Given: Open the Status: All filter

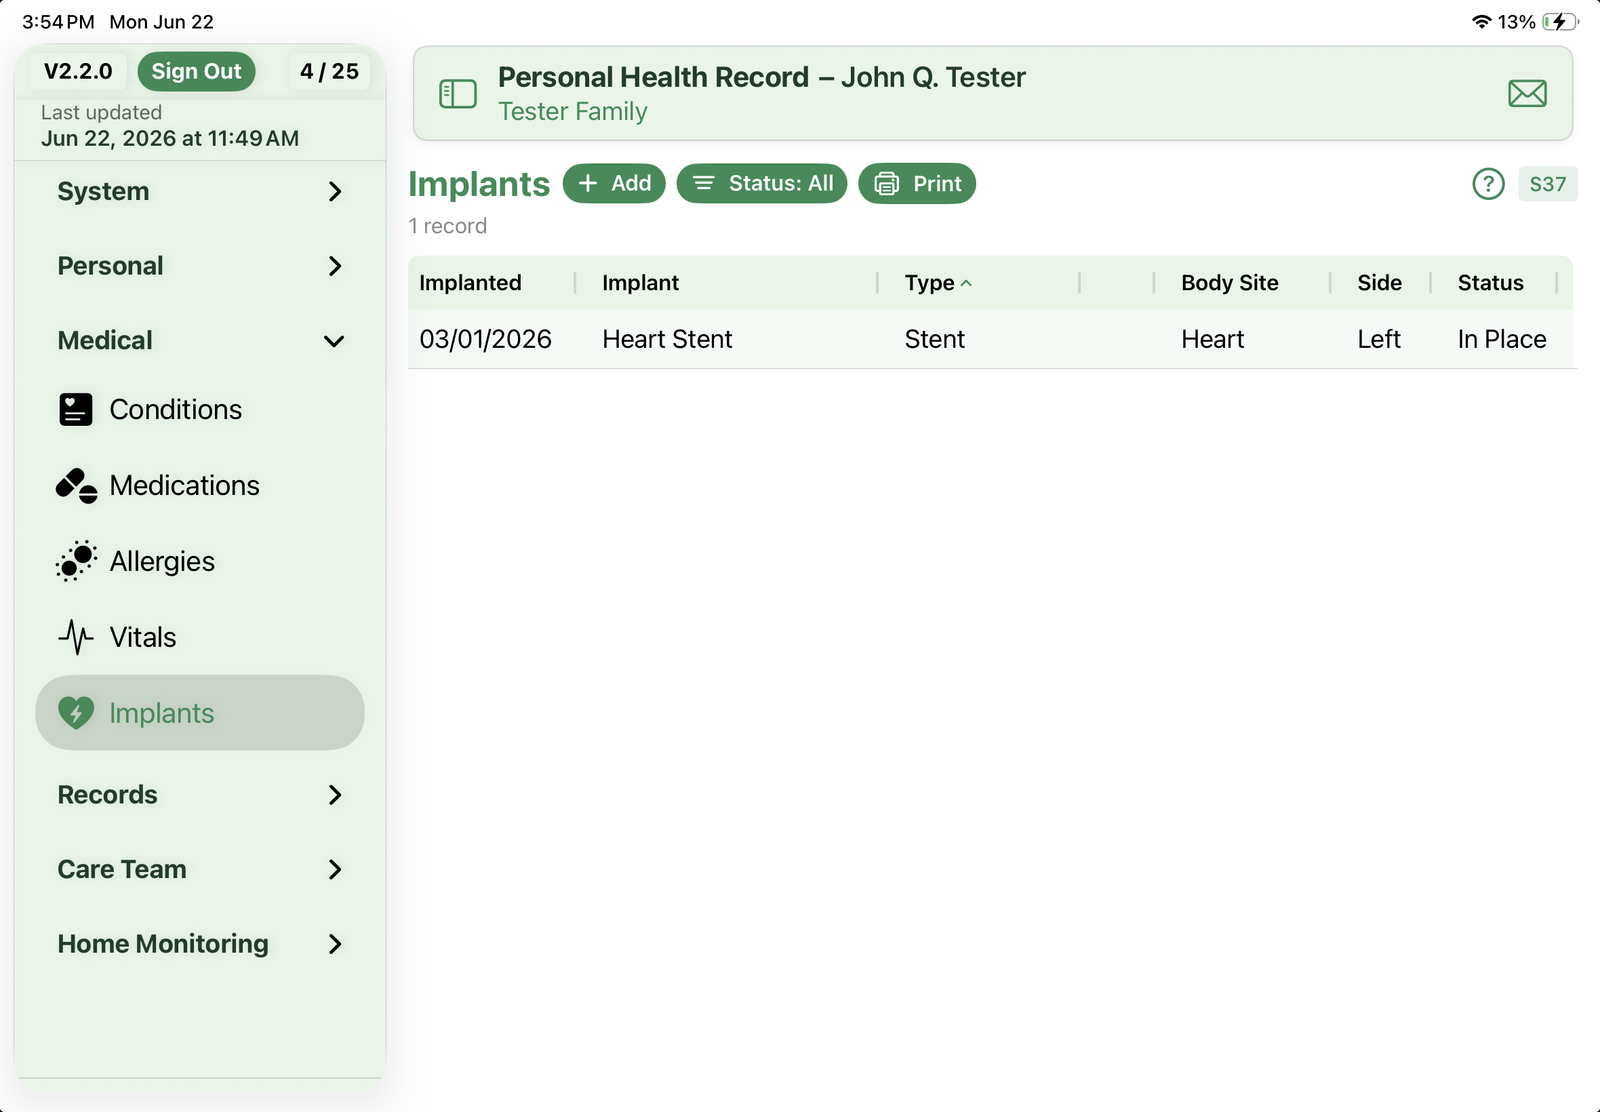Looking at the screenshot, I should tap(762, 184).
